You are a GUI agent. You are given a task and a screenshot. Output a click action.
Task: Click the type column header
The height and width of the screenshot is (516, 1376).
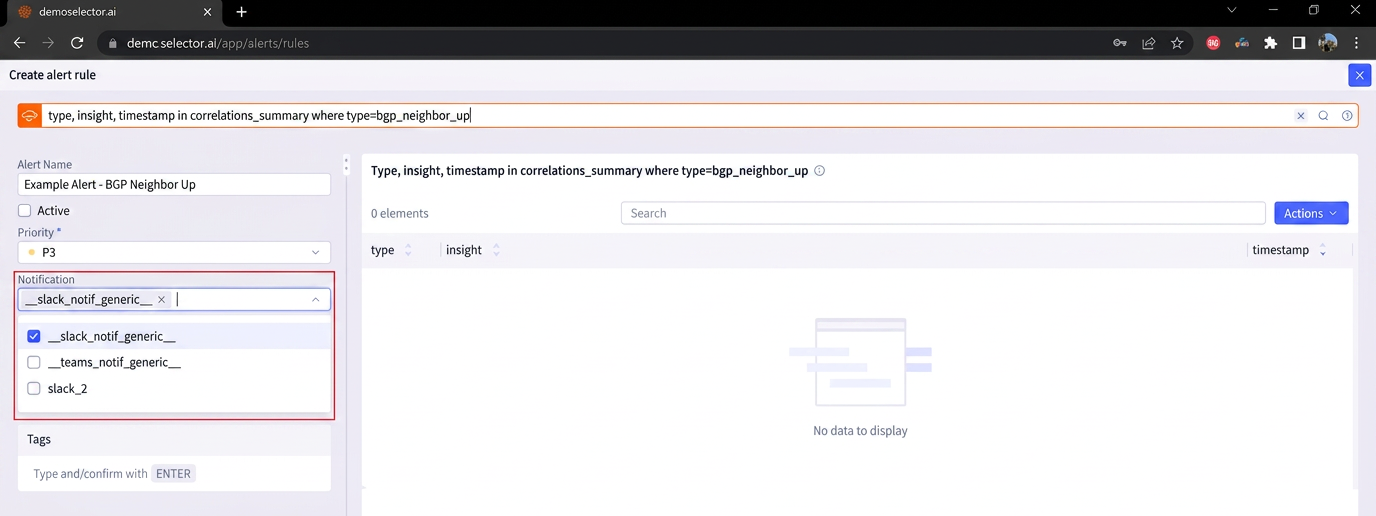click(x=383, y=250)
